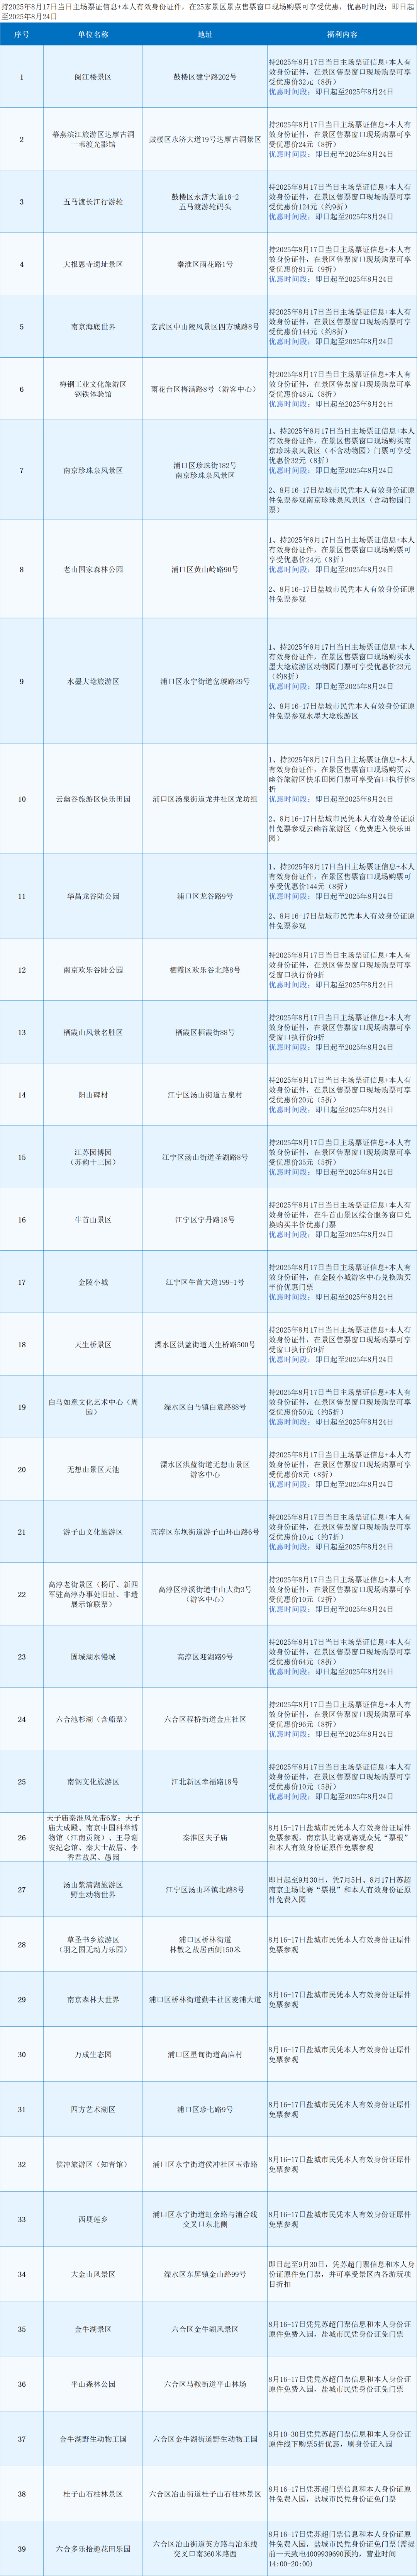Select the '云幽谷旅游区快乐田园' name cell
The image size is (417, 2576).
pos(93,799)
